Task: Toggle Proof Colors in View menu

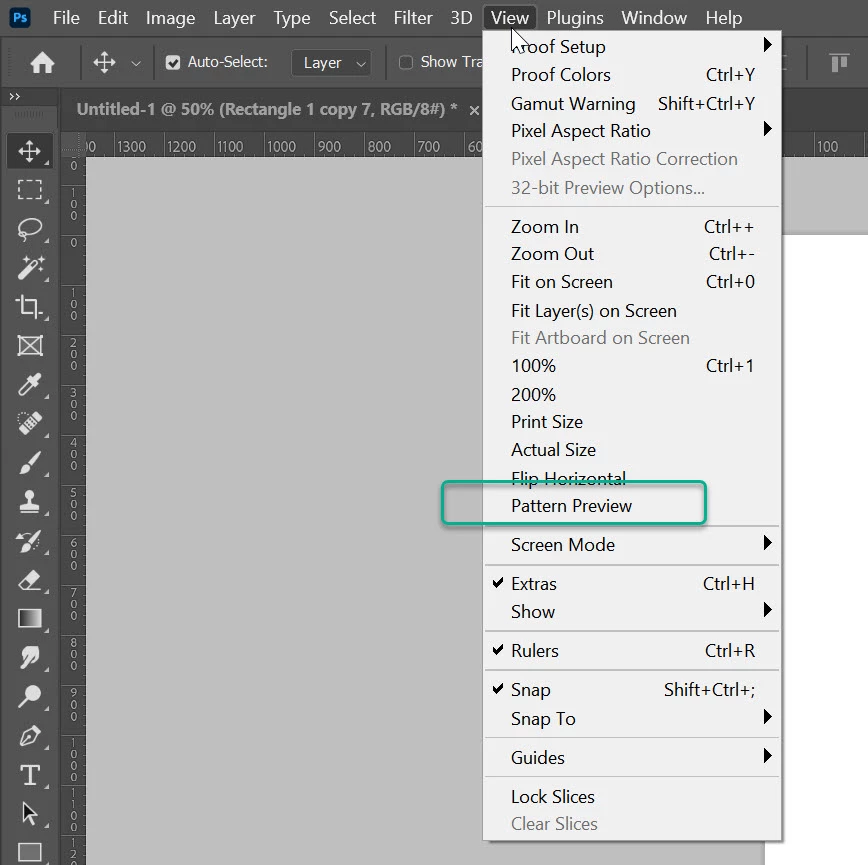Action: click(x=632, y=75)
